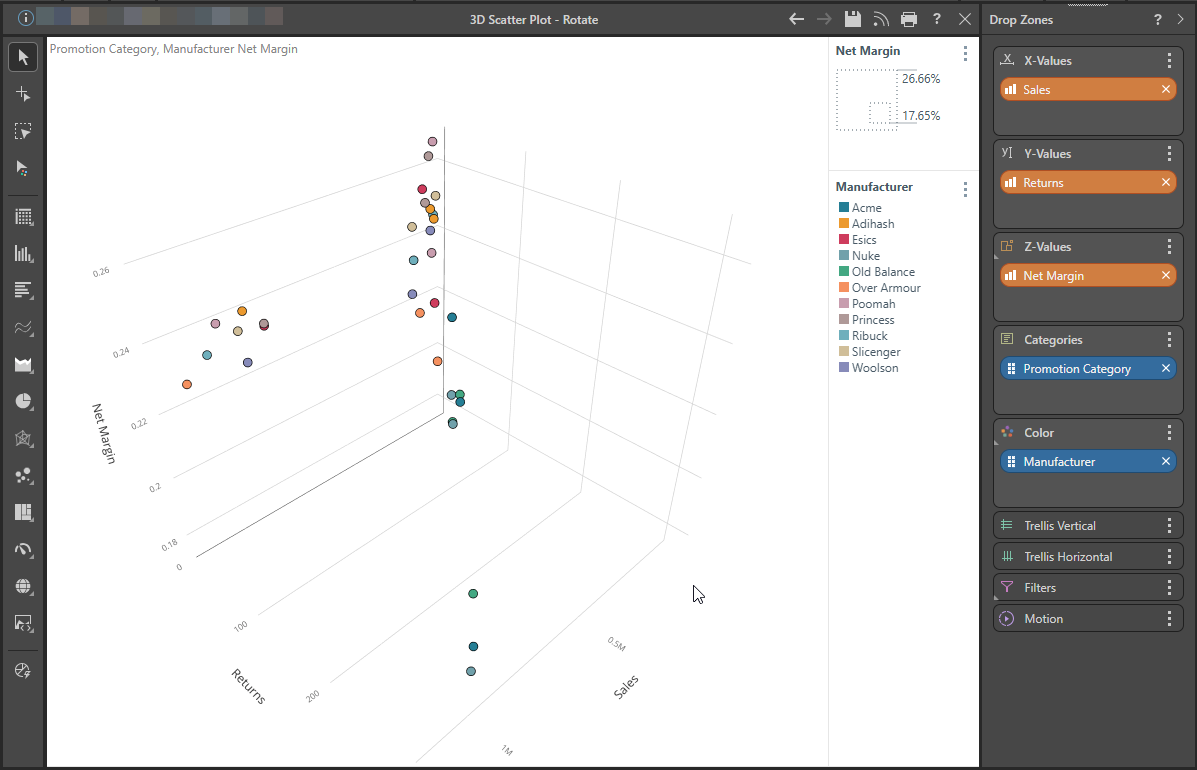The image size is (1197, 770).
Task: Open the scatter/bubble plot visualization
Action: (23, 475)
